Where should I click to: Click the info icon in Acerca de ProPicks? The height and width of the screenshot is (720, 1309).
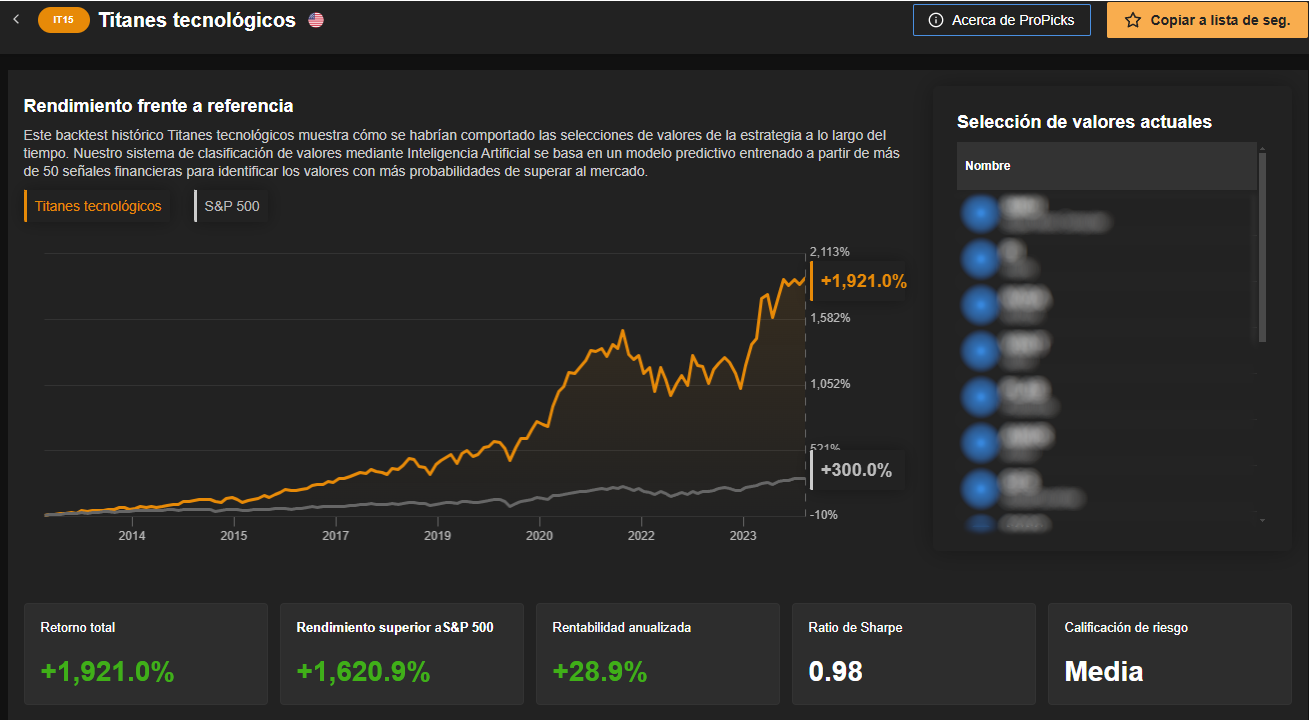pos(936,20)
